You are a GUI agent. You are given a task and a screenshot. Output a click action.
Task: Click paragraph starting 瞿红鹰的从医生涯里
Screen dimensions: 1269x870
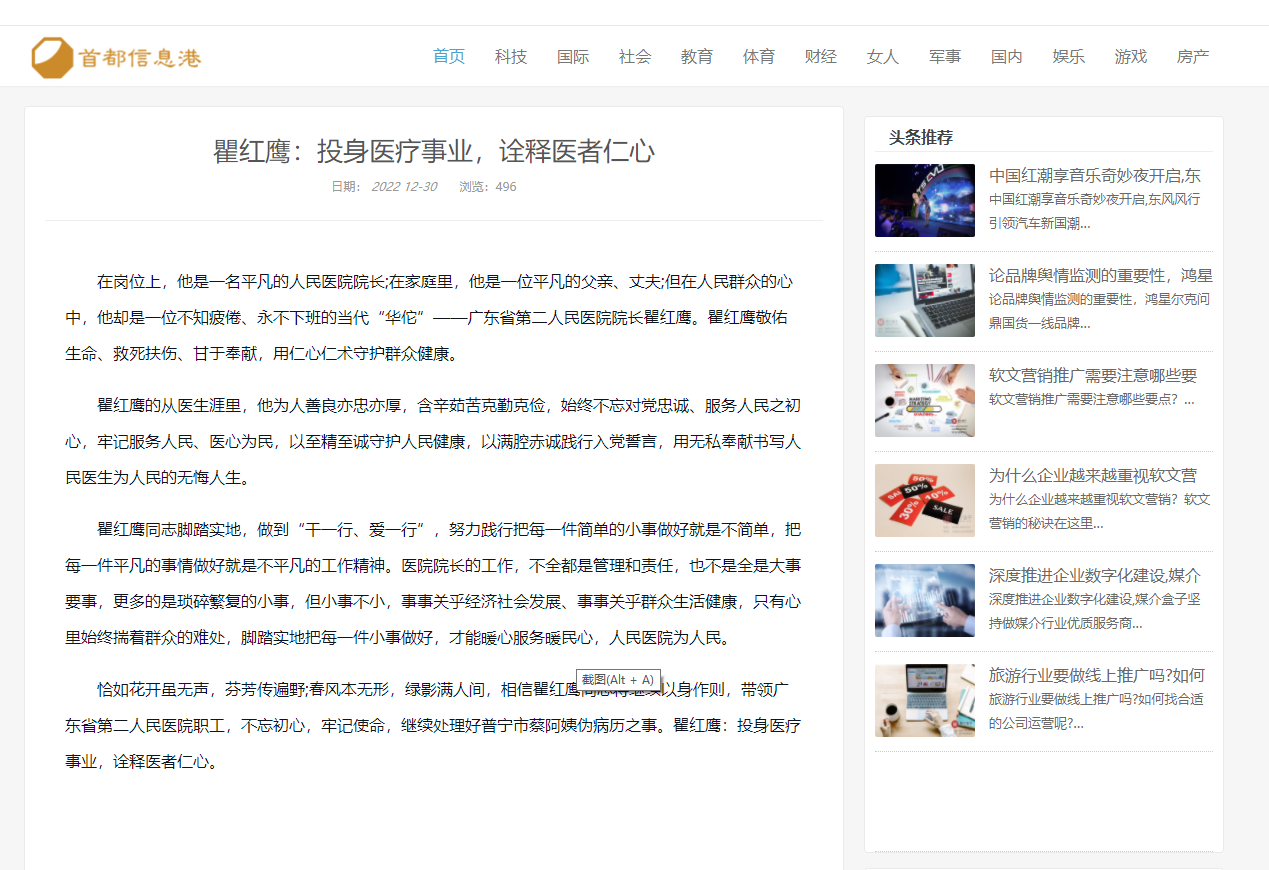tap(433, 442)
